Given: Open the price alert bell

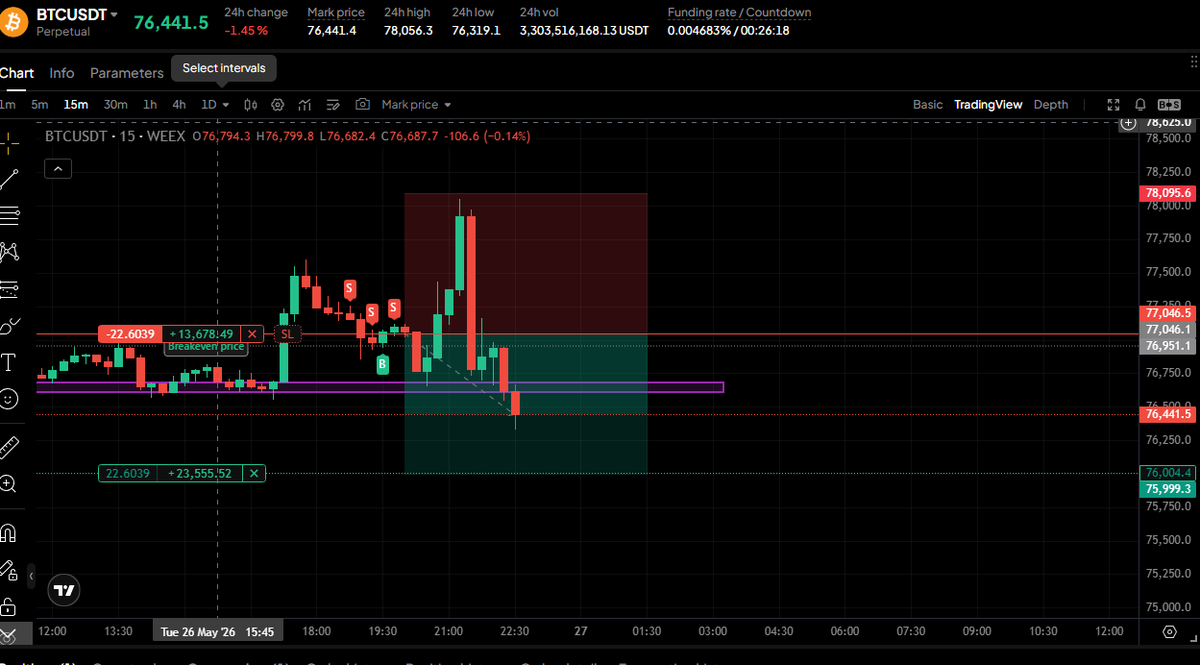Looking at the screenshot, I should 1140,104.
